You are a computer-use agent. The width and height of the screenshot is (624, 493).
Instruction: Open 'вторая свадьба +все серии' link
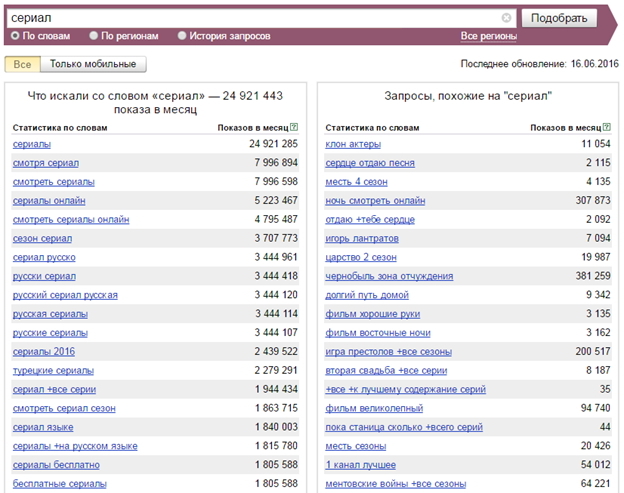[386, 370]
